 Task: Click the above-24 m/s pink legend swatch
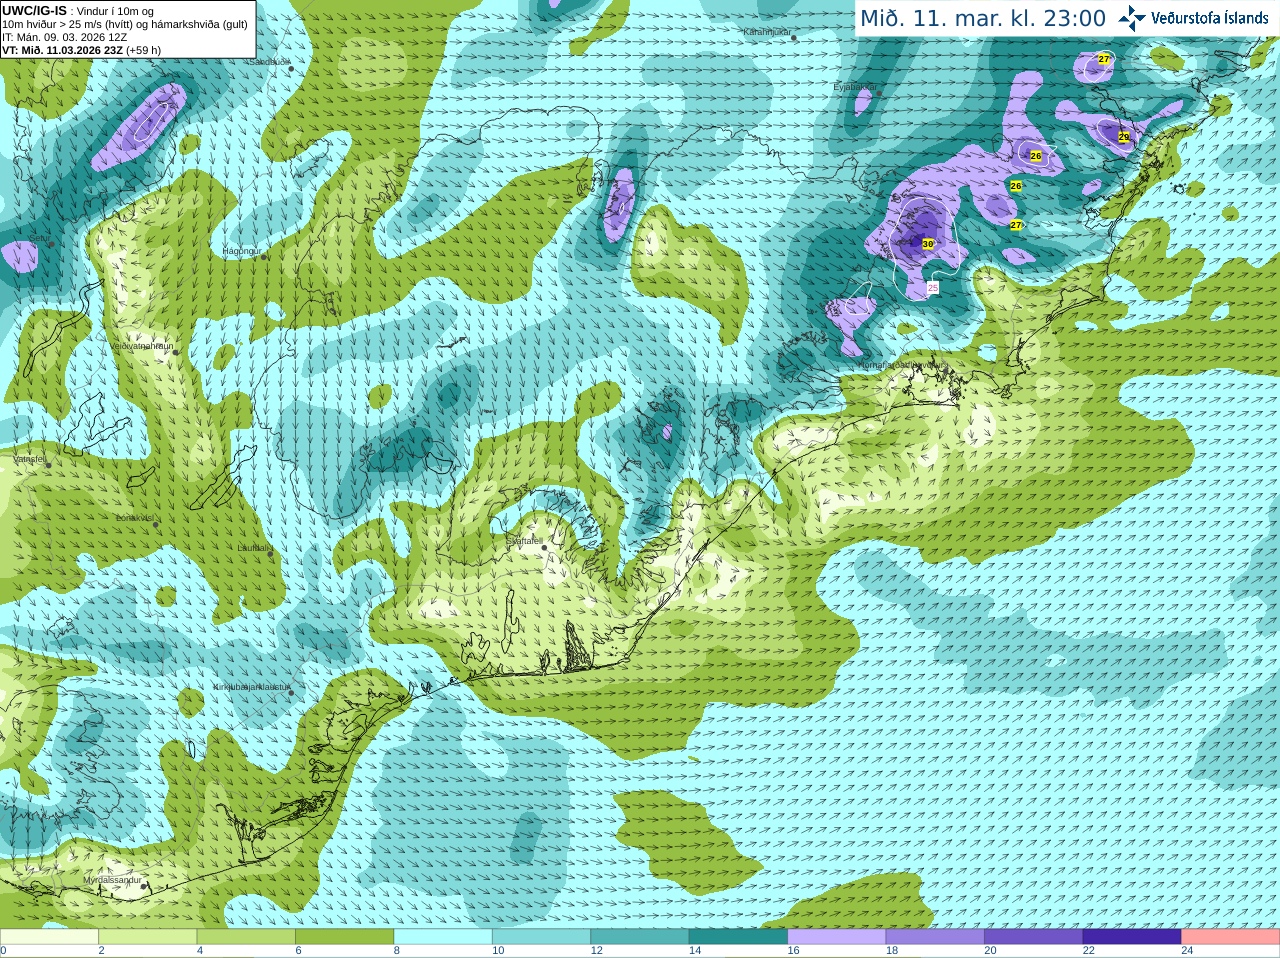coord(1231,937)
